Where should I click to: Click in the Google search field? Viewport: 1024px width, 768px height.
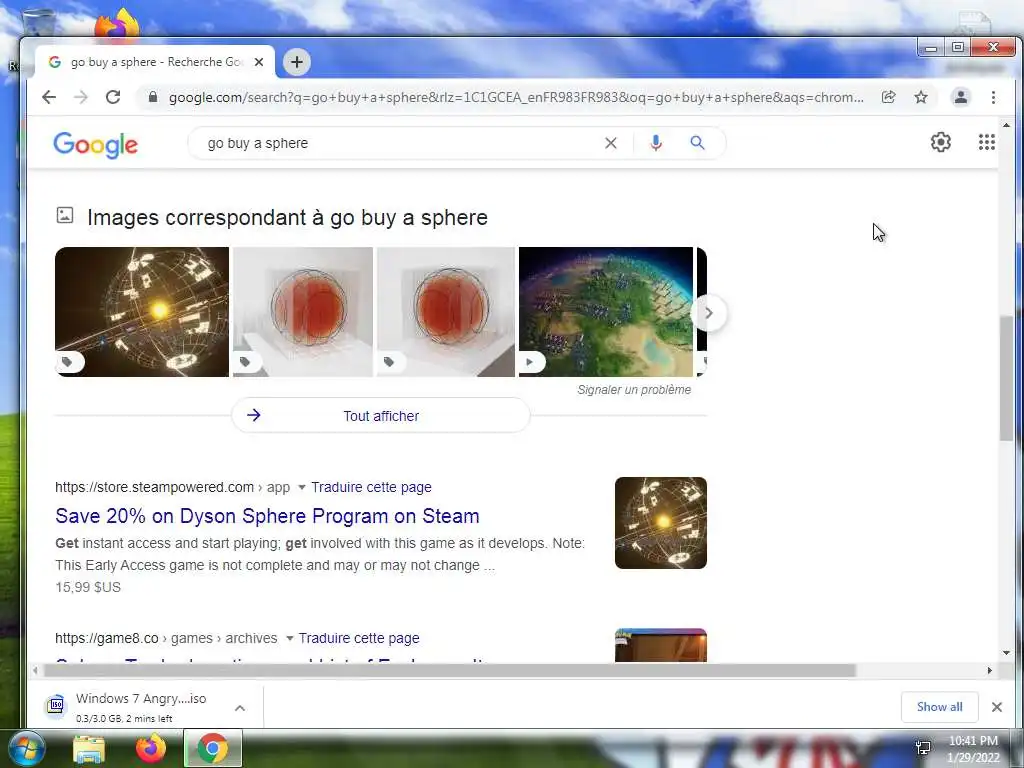(x=398, y=143)
